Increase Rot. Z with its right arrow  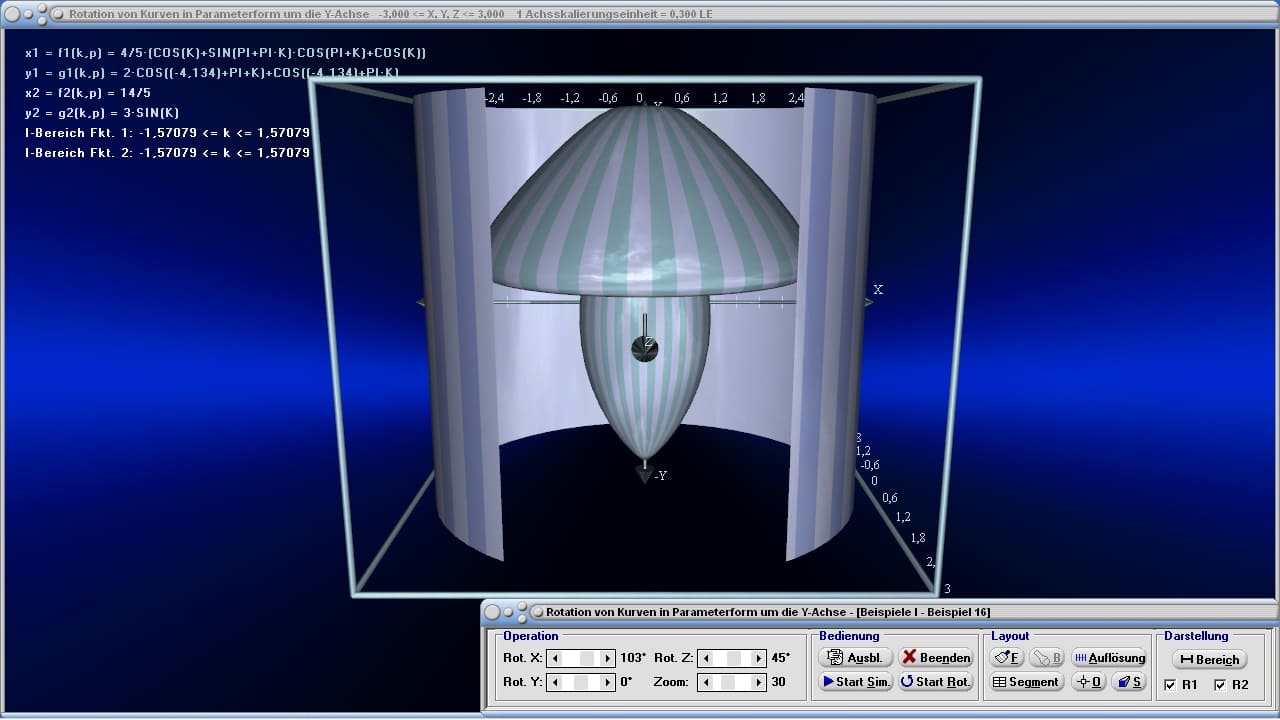(x=757, y=658)
